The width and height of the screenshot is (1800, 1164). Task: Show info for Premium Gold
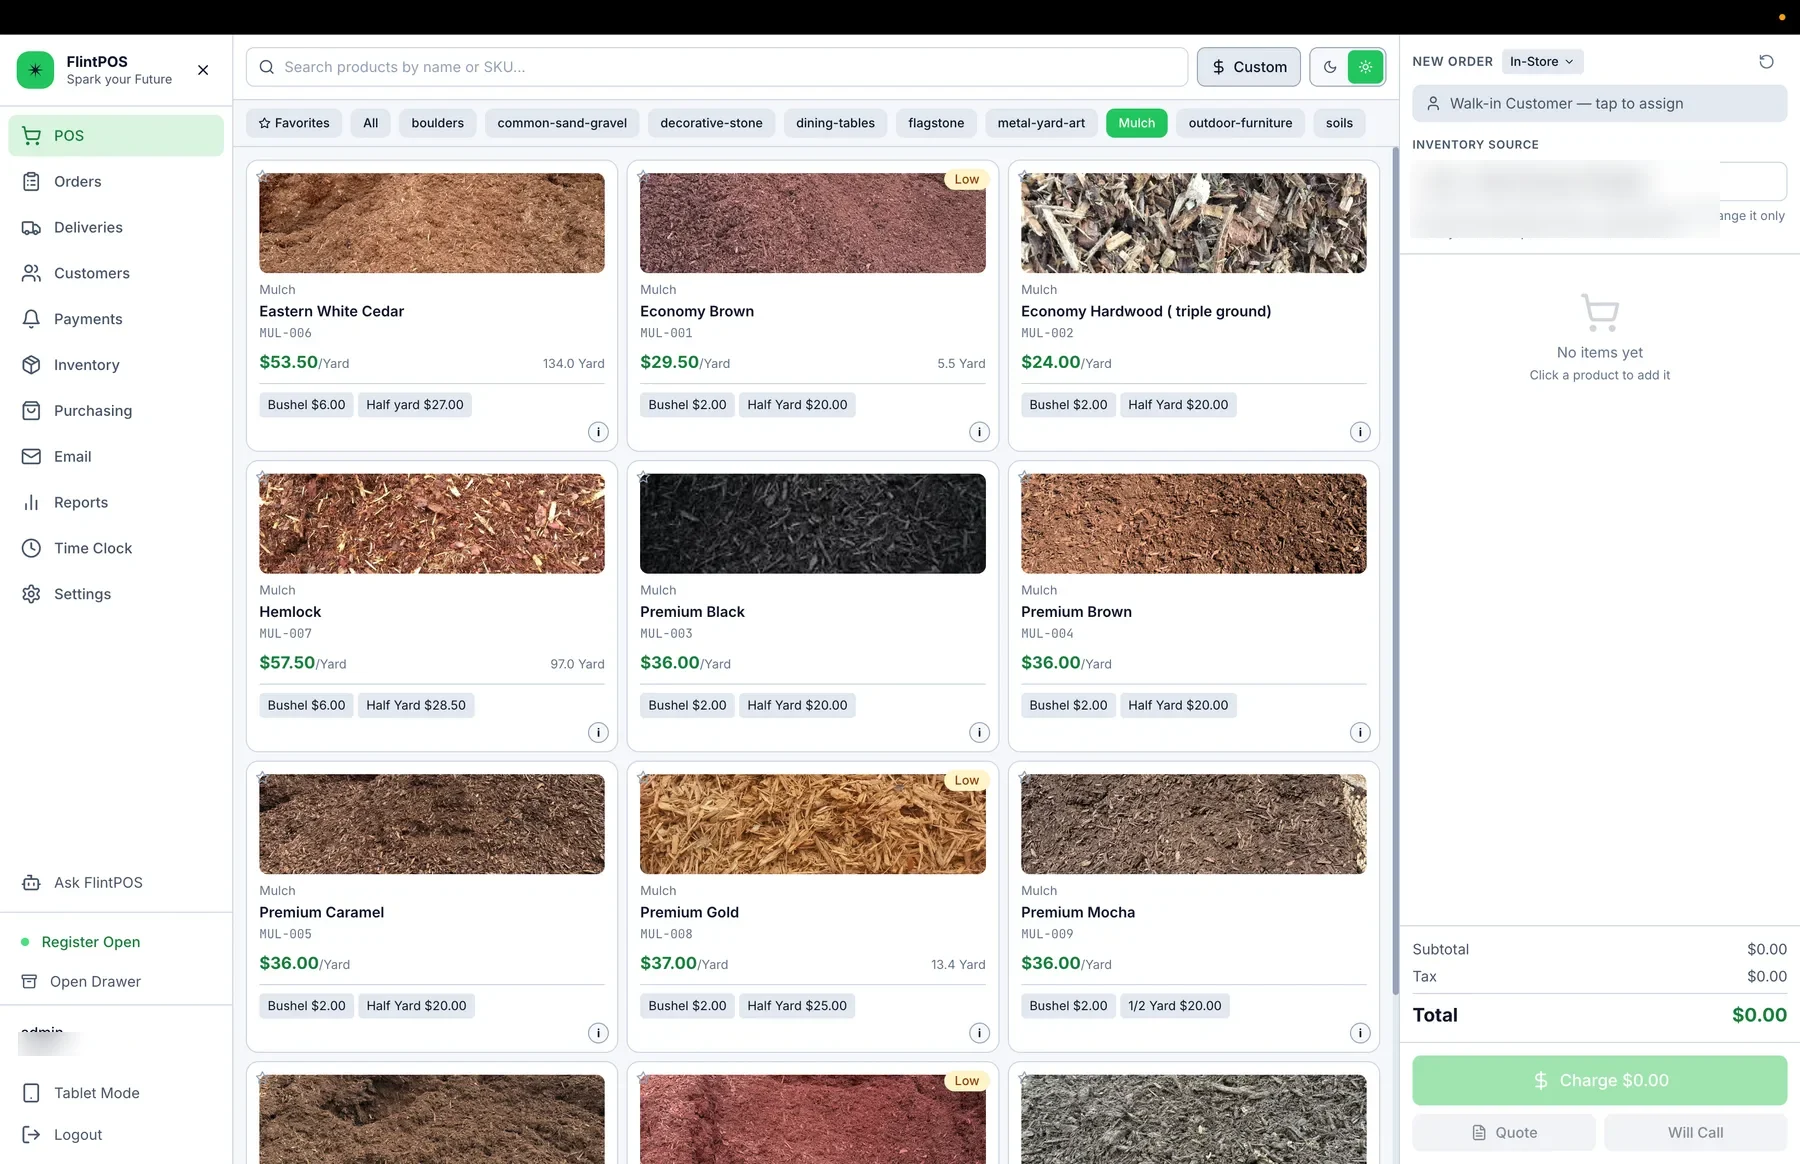979,1033
